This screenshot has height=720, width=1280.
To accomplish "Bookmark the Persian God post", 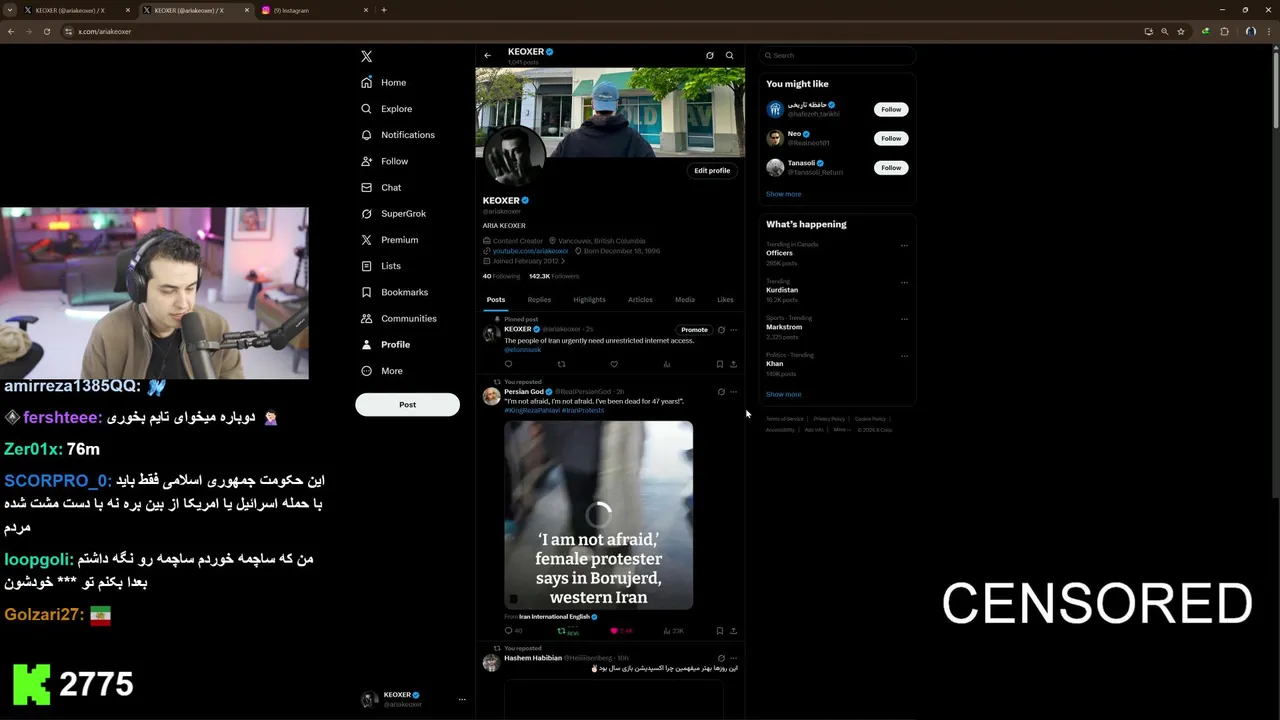I will [719, 631].
